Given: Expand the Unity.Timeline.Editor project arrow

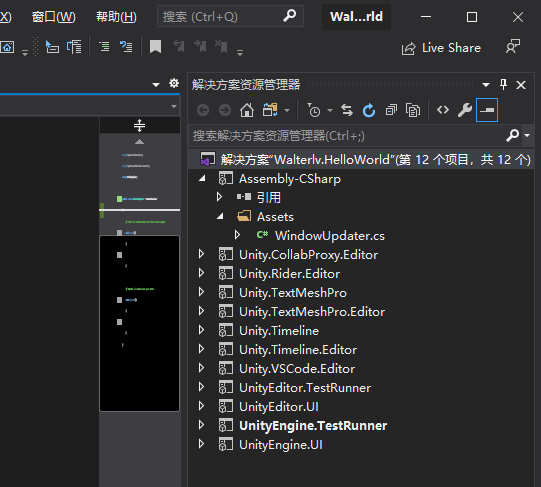Looking at the screenshot, I should pyautogui.click(x=201, y=349).
